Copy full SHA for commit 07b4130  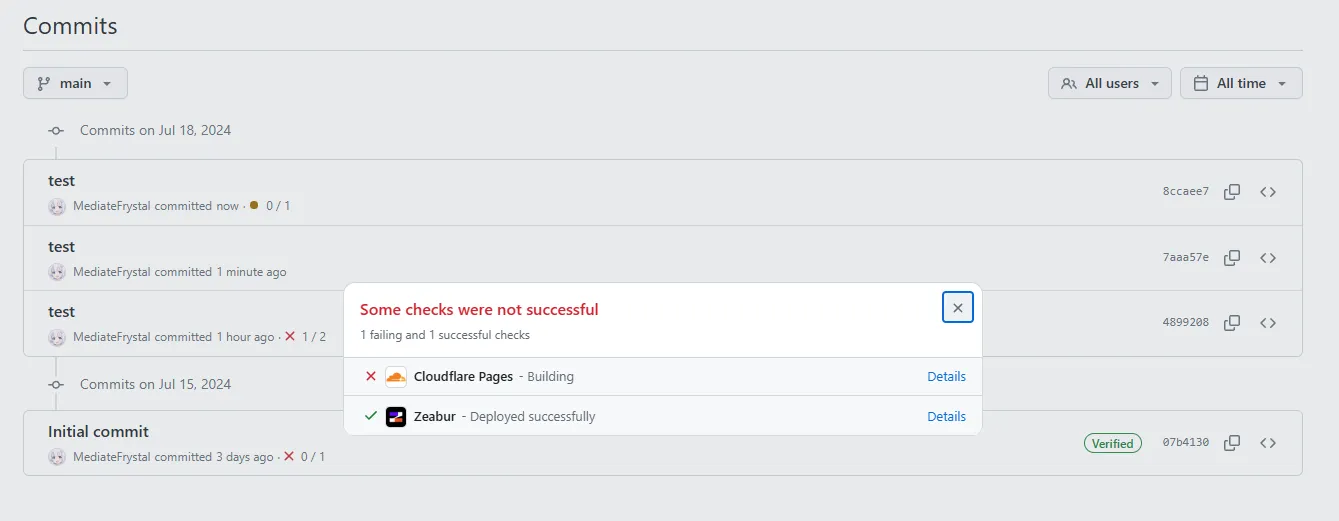coord(1232,443)
